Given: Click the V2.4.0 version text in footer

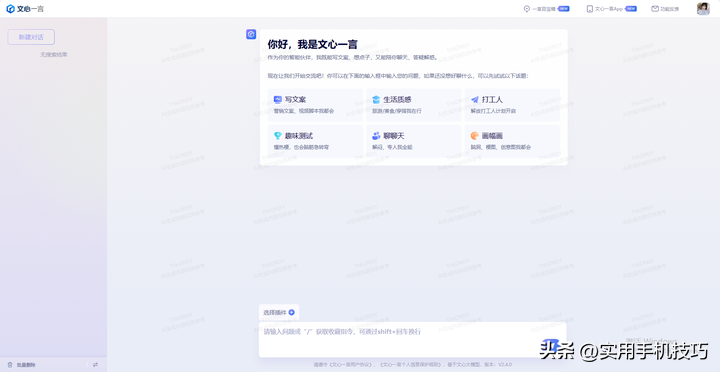Looking at the screenshot, I should pos(505,365).
